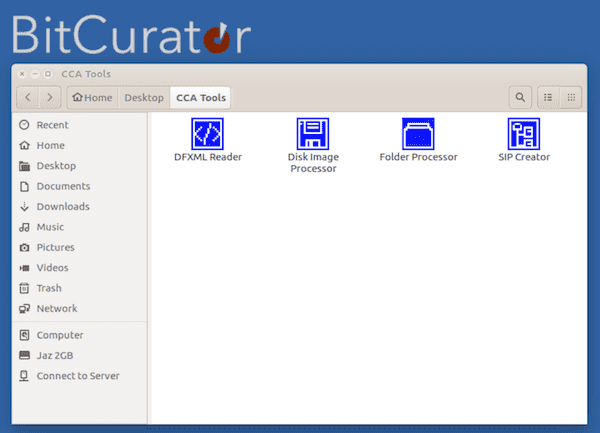Launch the SIP Creator icon
This screenshot has width=600, height=433.
click(x=524, y=134)
